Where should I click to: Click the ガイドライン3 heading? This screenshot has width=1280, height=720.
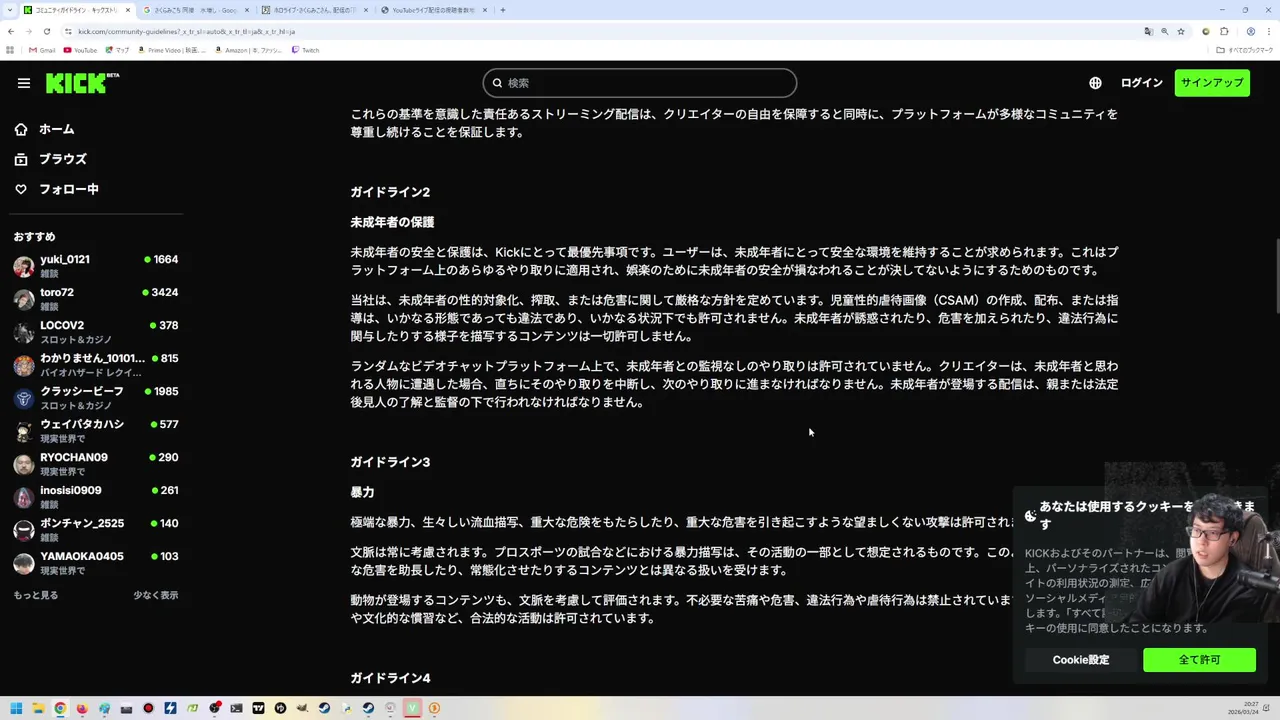pyautogui.click(x=390, y=462)
